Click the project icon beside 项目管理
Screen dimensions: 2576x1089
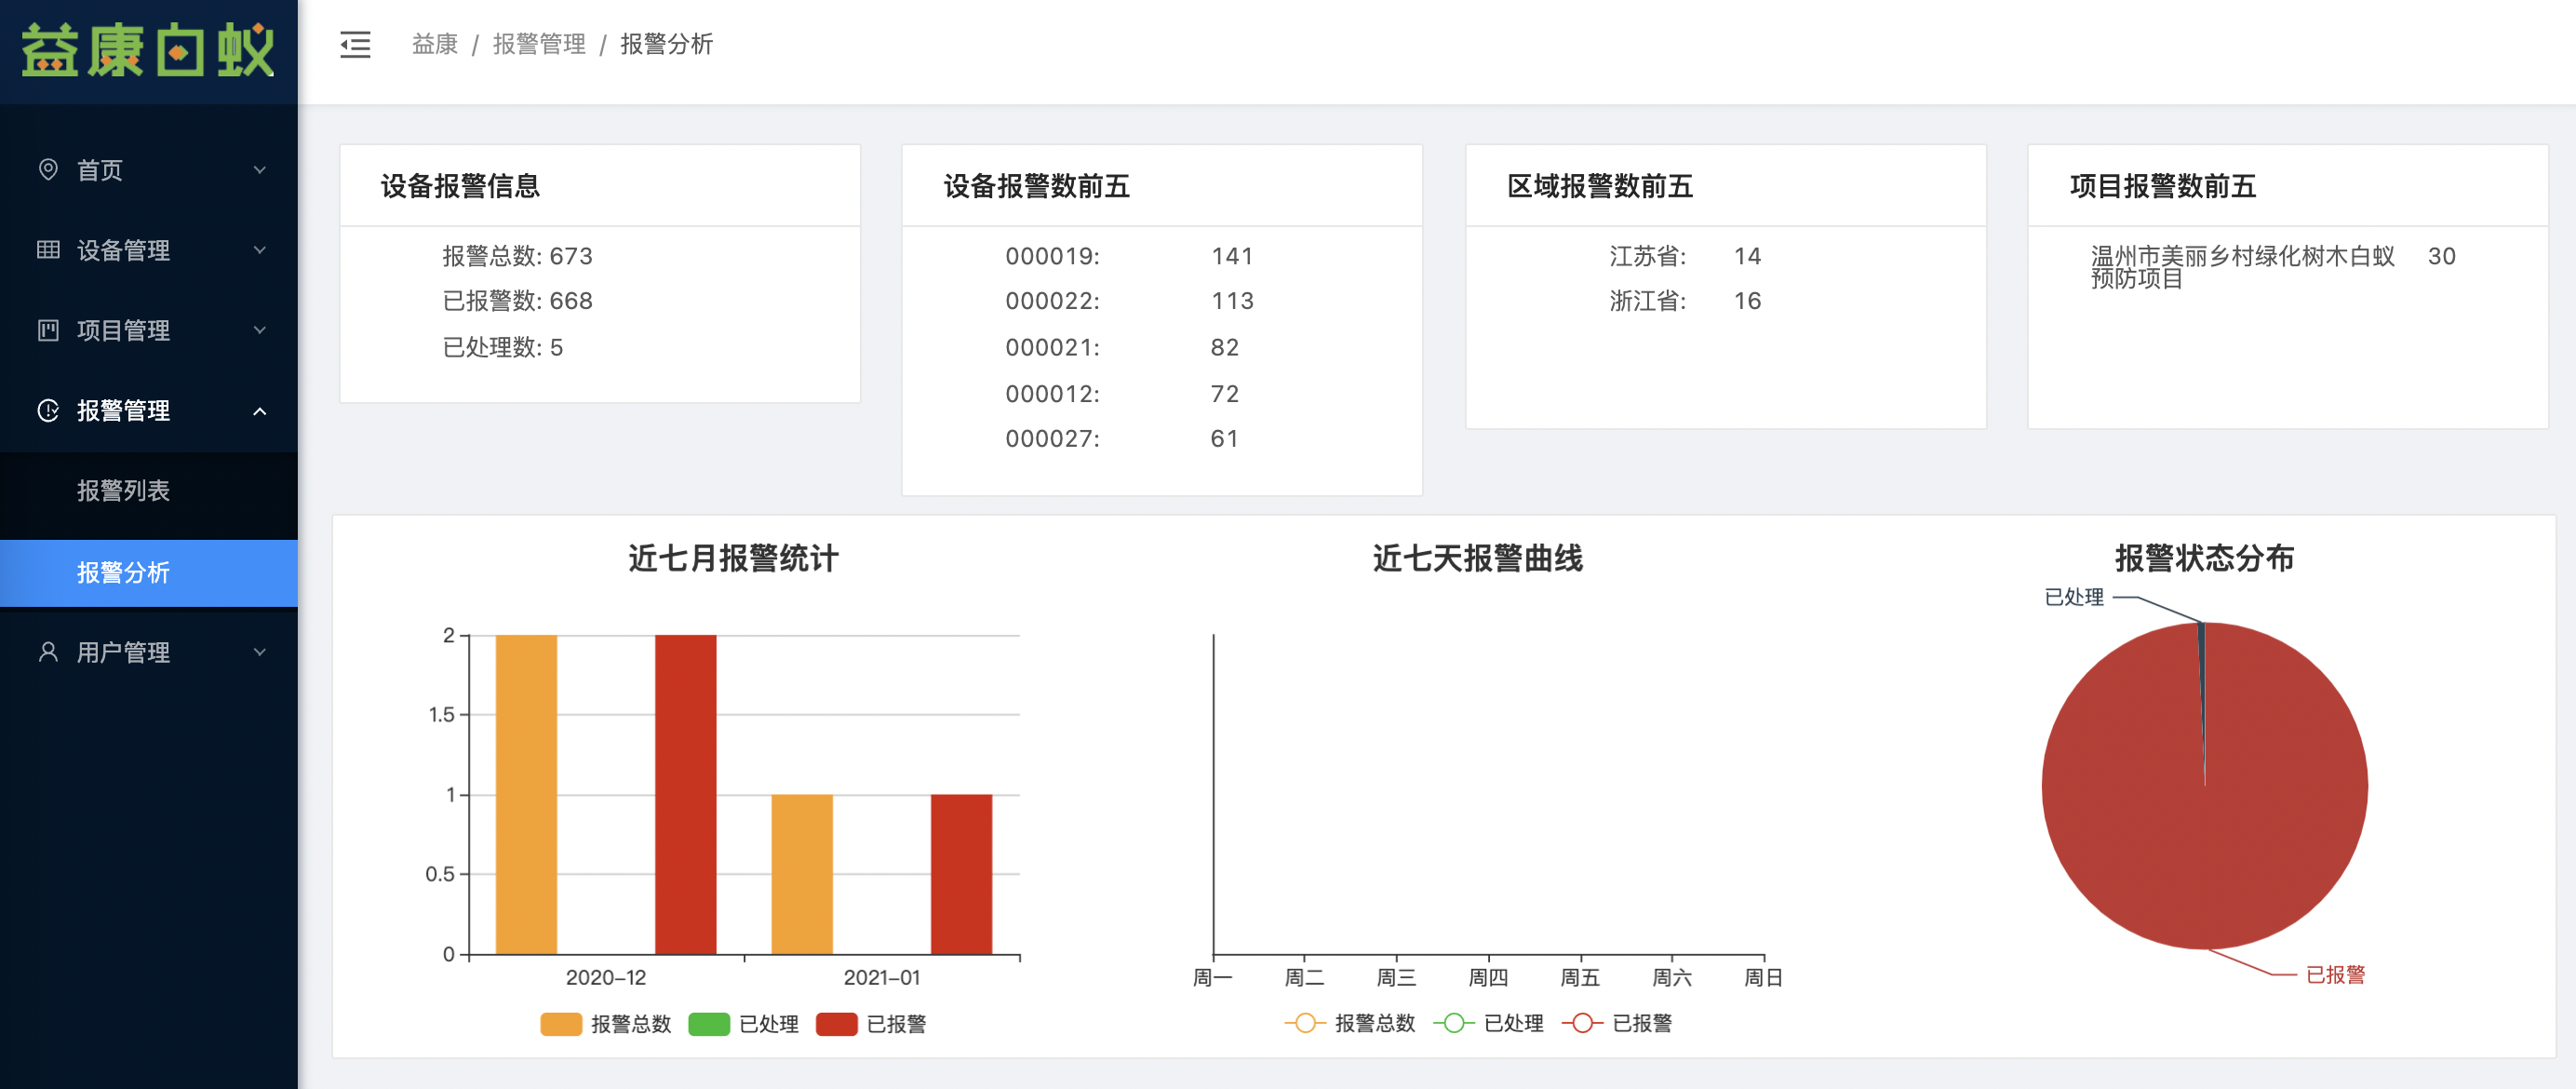[x=47, y=330]
